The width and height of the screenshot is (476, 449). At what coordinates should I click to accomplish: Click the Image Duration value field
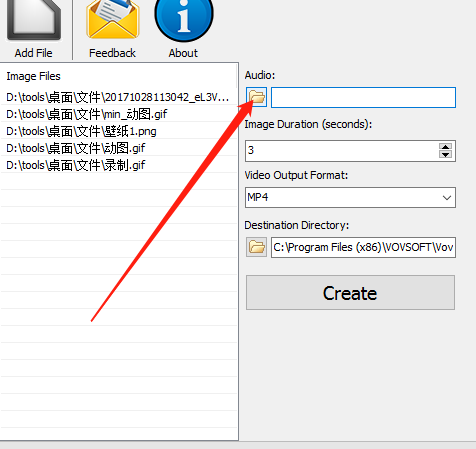(342, 151)
